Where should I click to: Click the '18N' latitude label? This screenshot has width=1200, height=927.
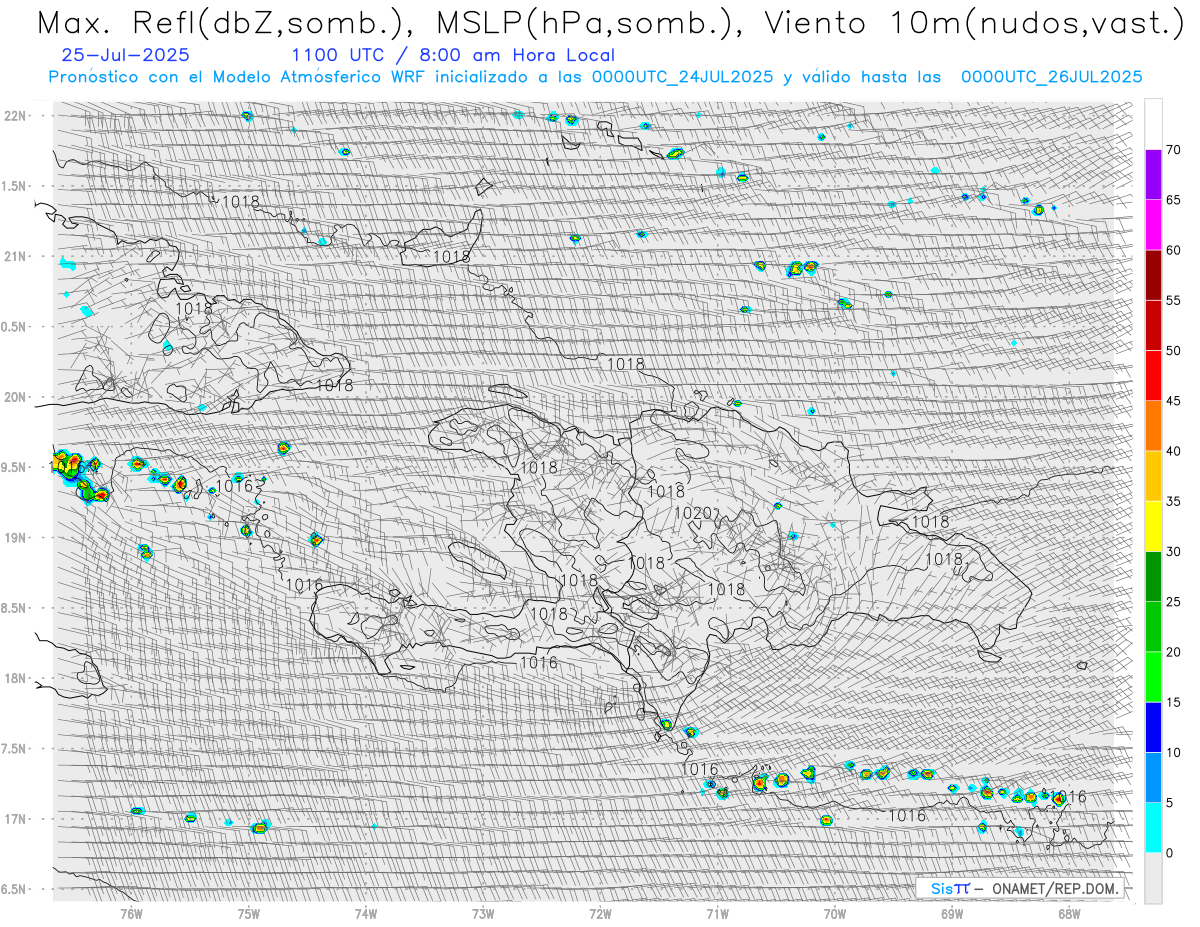click(x=17, y=678)
